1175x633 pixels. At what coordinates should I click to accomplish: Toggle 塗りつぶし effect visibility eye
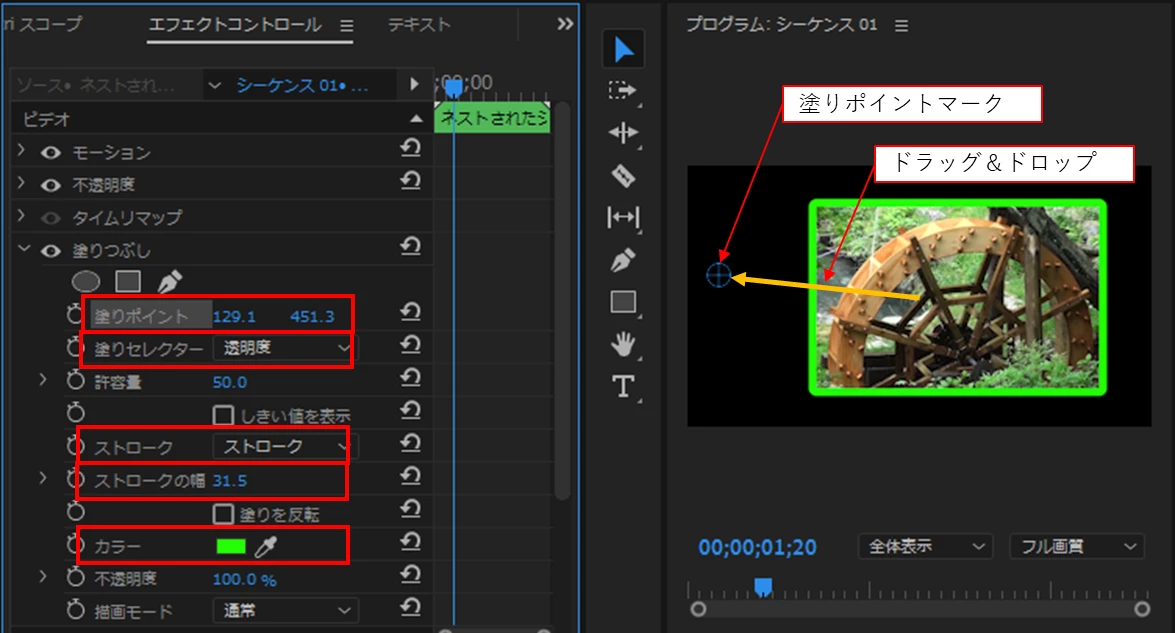[x=50, y=251]
